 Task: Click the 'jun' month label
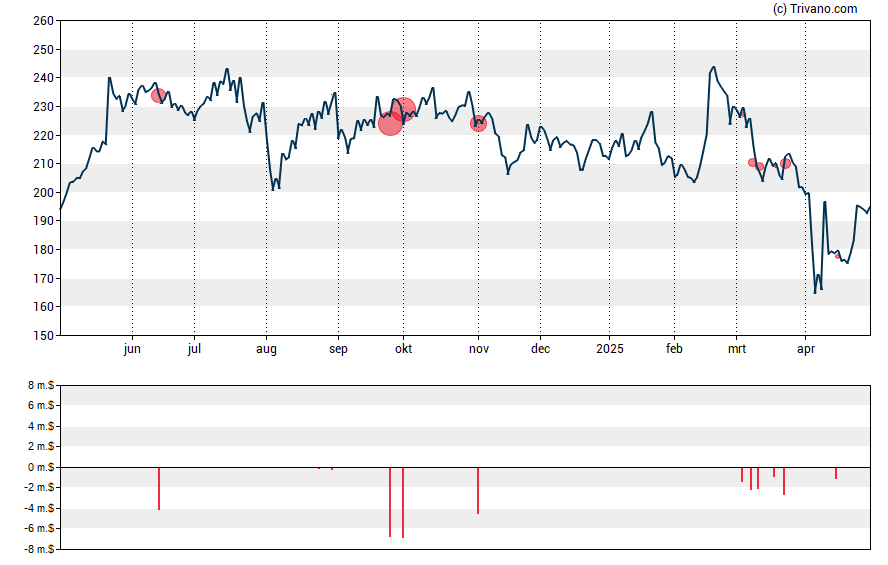pyautogui.click(x=132, y=349)
